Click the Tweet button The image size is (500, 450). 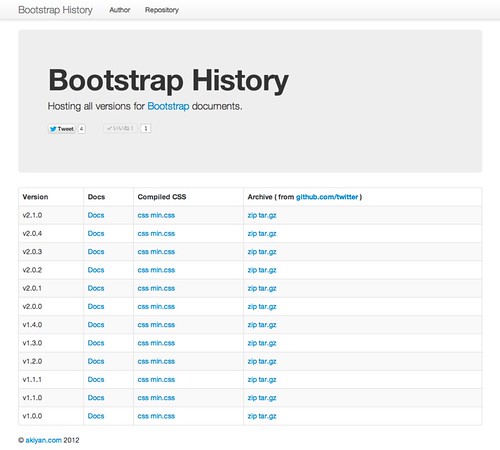pos(62,129)
